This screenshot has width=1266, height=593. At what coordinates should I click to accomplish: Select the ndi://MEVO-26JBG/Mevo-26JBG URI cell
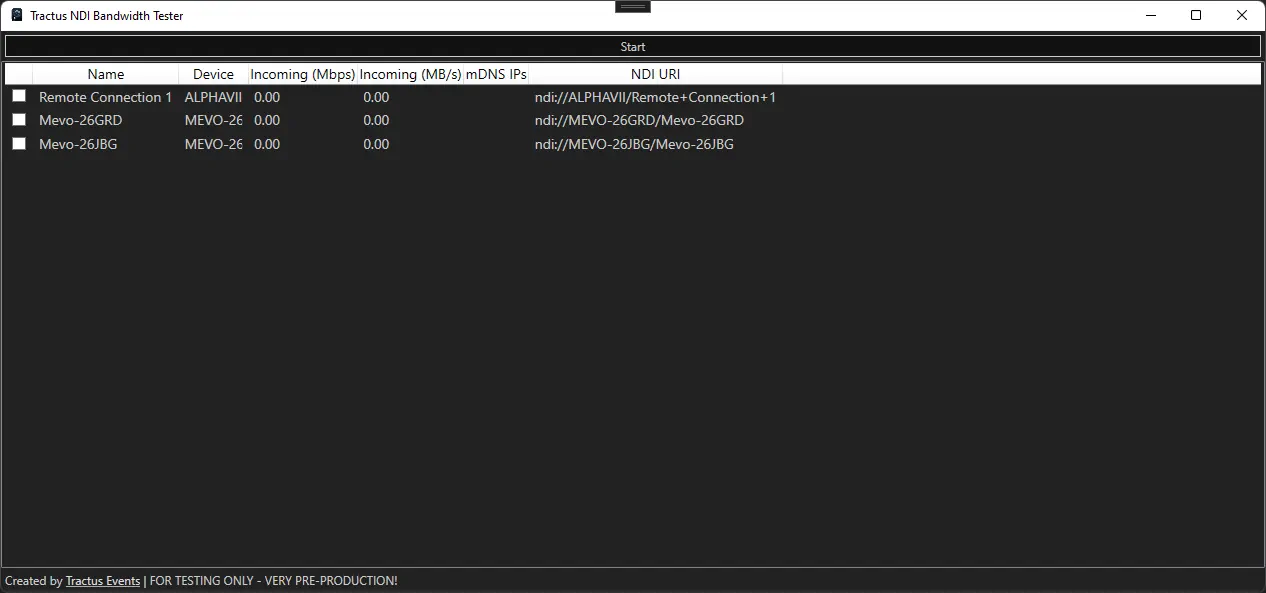pyautogui.click(x=634, y=144)
